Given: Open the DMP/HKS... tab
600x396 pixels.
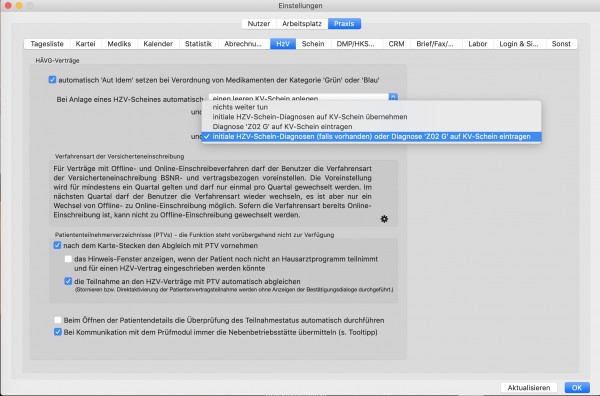Looking at the screenshot, I should click(x=355, y=44).
